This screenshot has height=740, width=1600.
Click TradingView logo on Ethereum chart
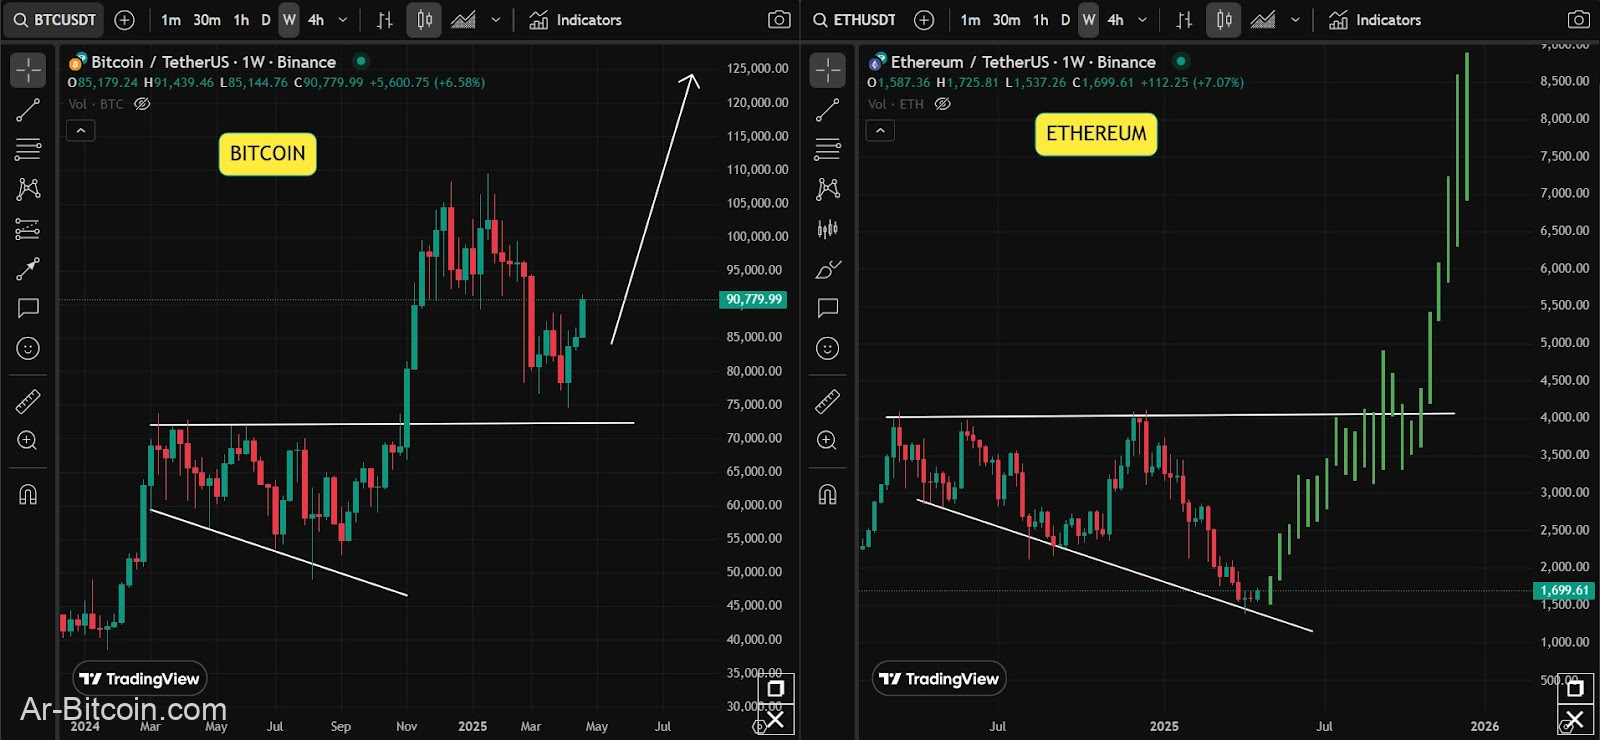pos(939,679)
